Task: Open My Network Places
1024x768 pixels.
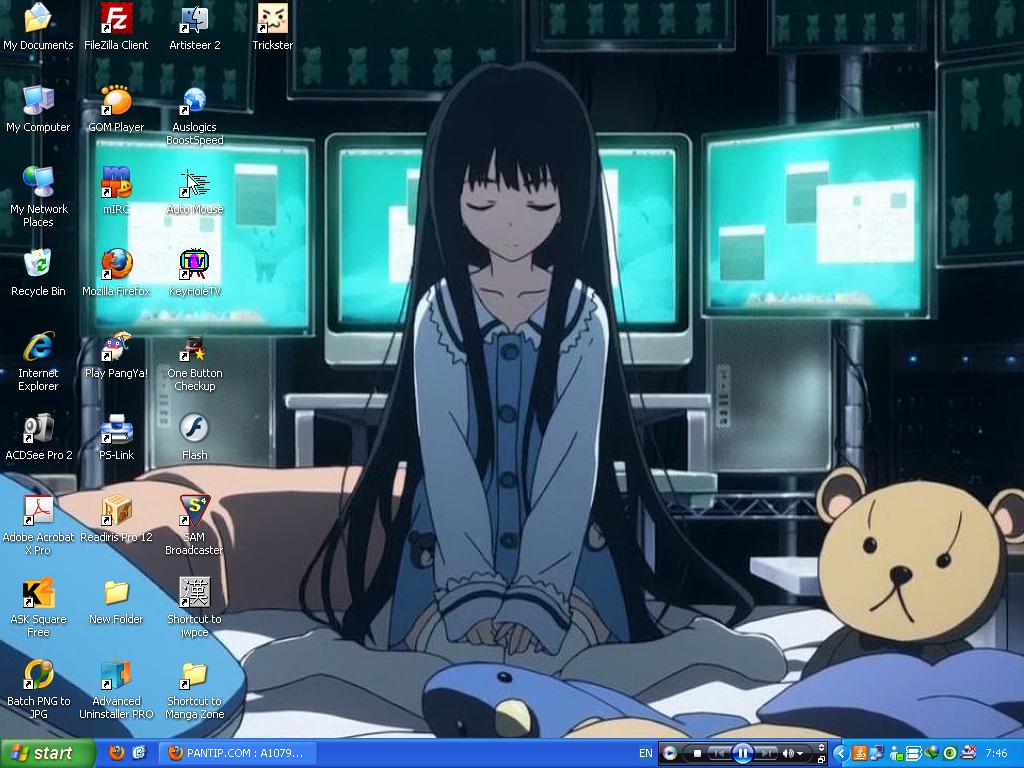Action: pos(38,198)
